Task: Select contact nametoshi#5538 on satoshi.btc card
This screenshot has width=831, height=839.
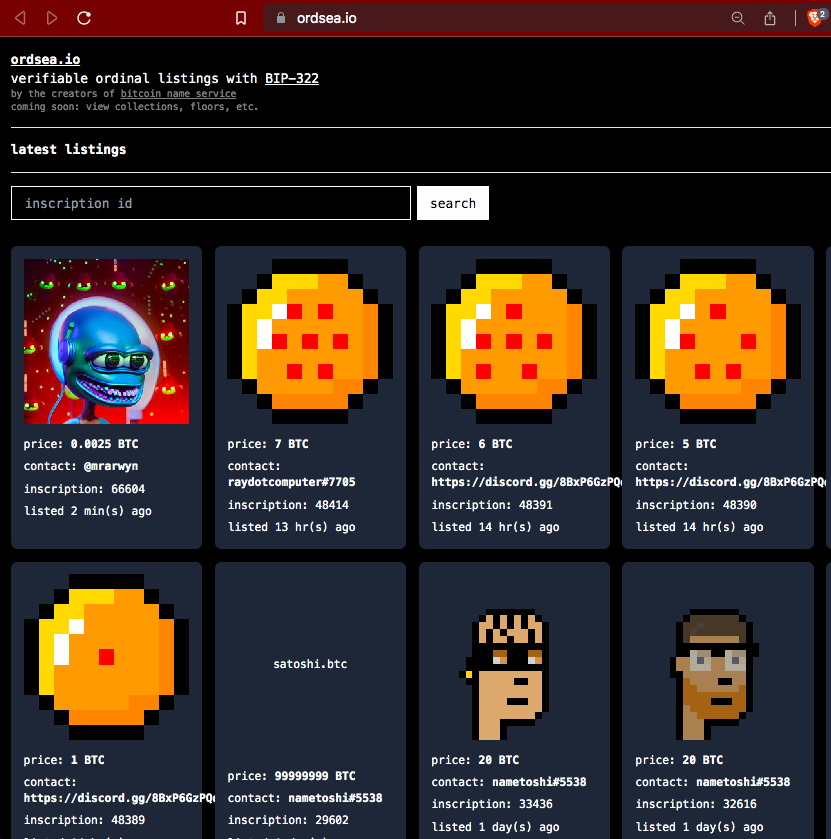Action: (336, 798)
